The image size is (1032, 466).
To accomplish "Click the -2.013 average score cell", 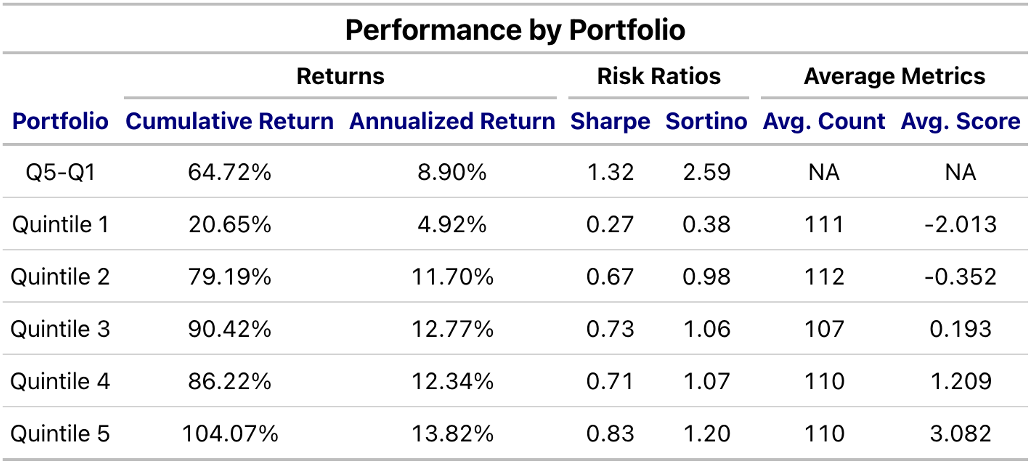I will 960,224.
